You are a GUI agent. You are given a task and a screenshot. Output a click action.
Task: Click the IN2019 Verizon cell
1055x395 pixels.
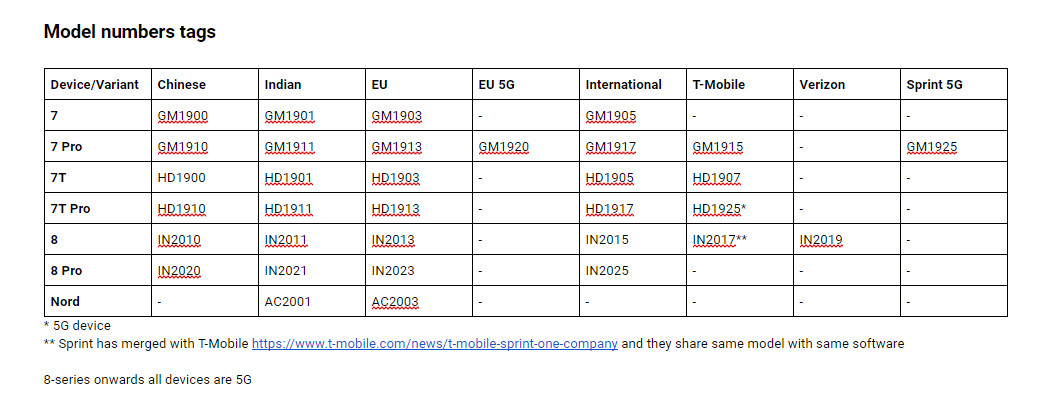click(x=846, y=240)
